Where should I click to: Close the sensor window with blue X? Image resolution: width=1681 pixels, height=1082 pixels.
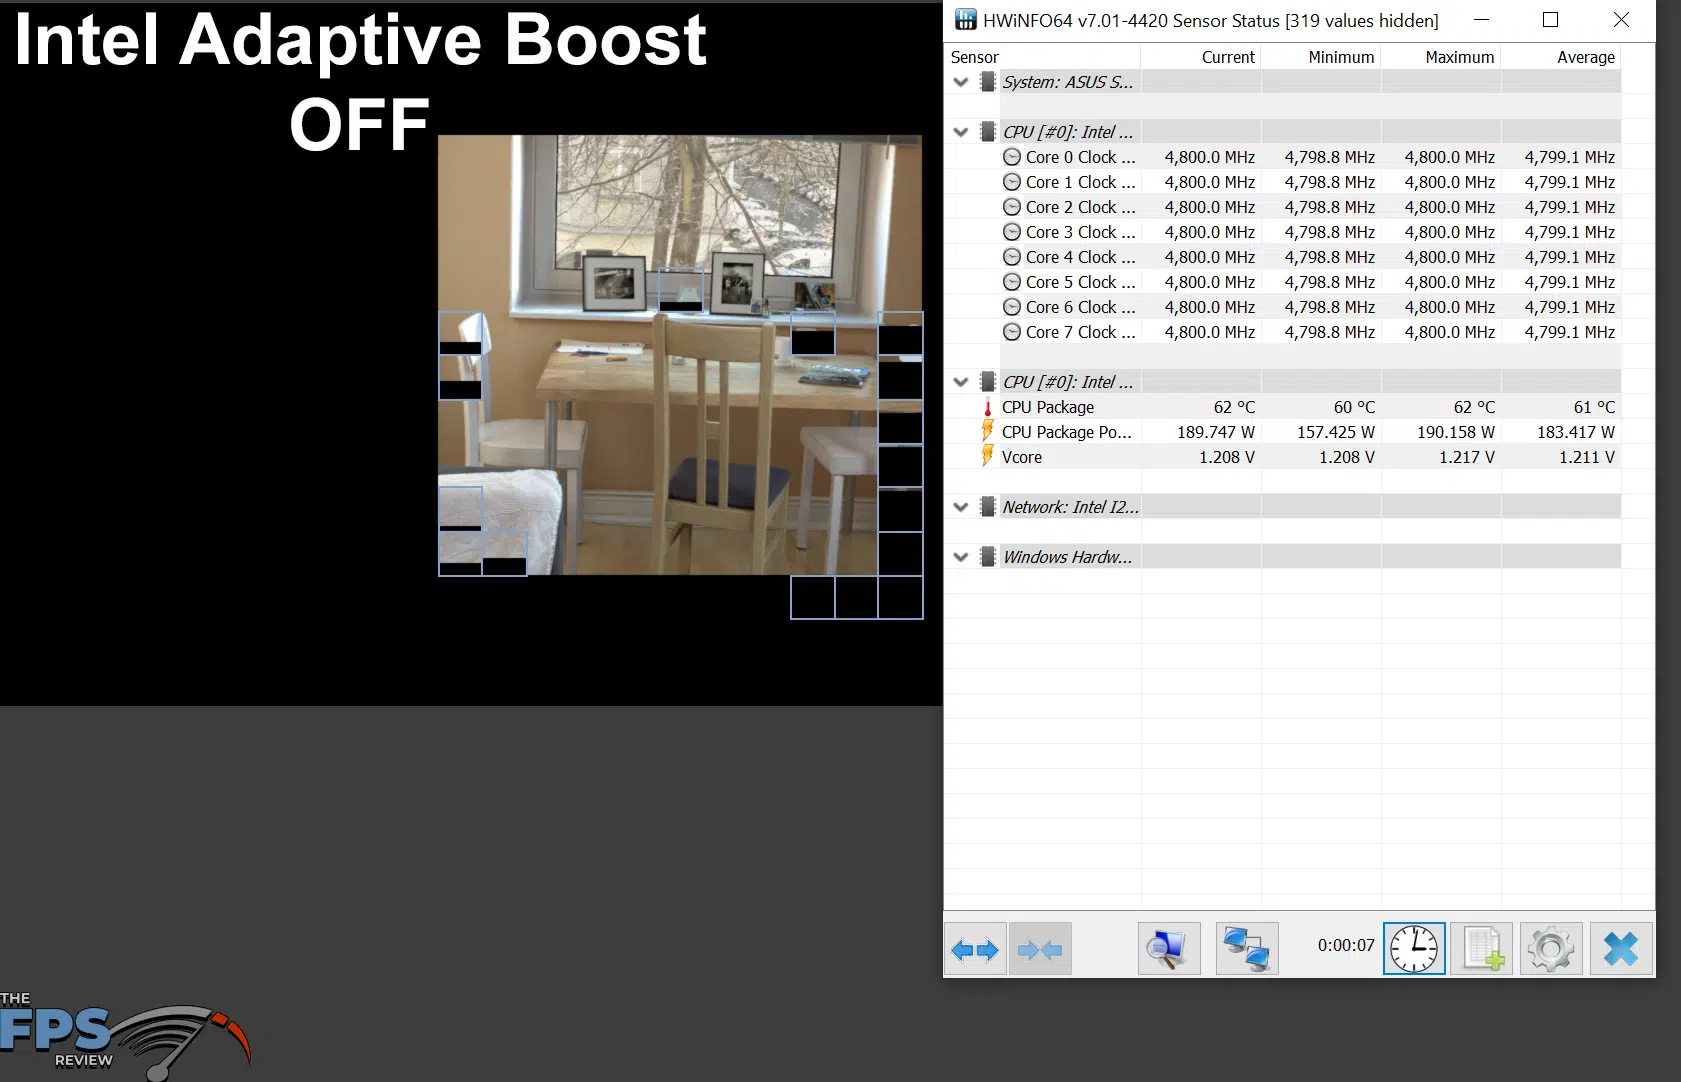[x=1620, y=948]
